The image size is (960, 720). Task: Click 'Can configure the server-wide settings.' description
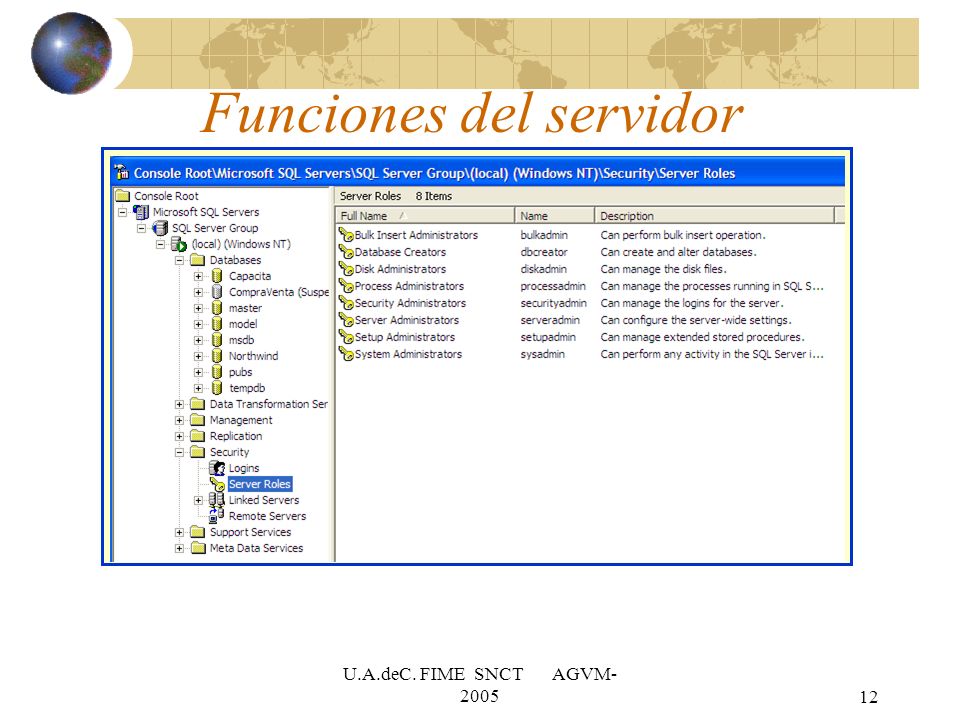[696, 320]
